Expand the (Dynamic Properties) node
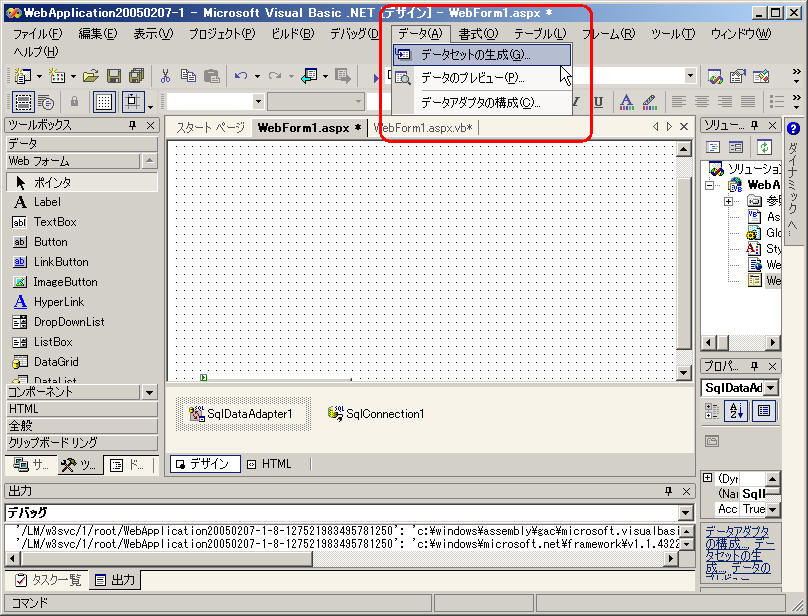Viewport: 808px width, 616px height. point(708,479)
